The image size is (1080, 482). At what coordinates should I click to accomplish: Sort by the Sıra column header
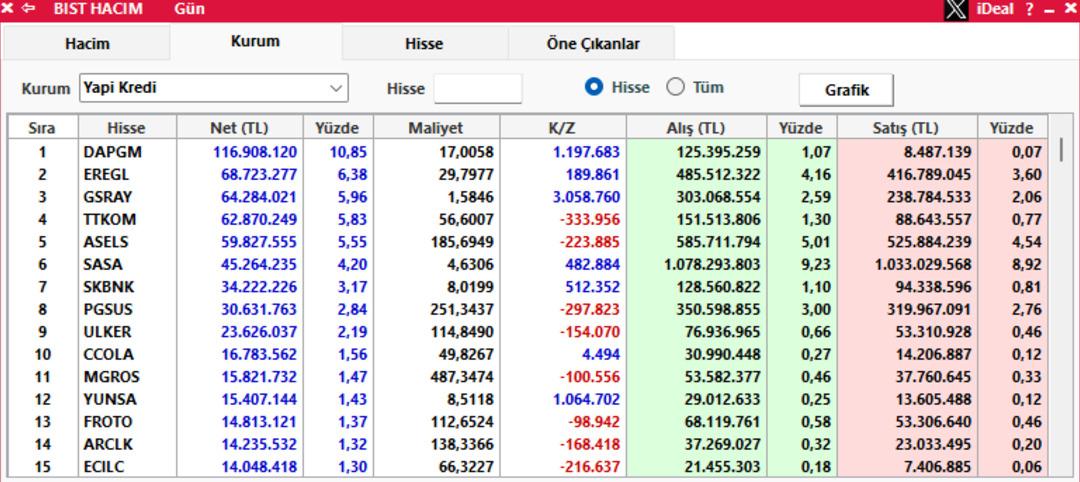point(43,128)
